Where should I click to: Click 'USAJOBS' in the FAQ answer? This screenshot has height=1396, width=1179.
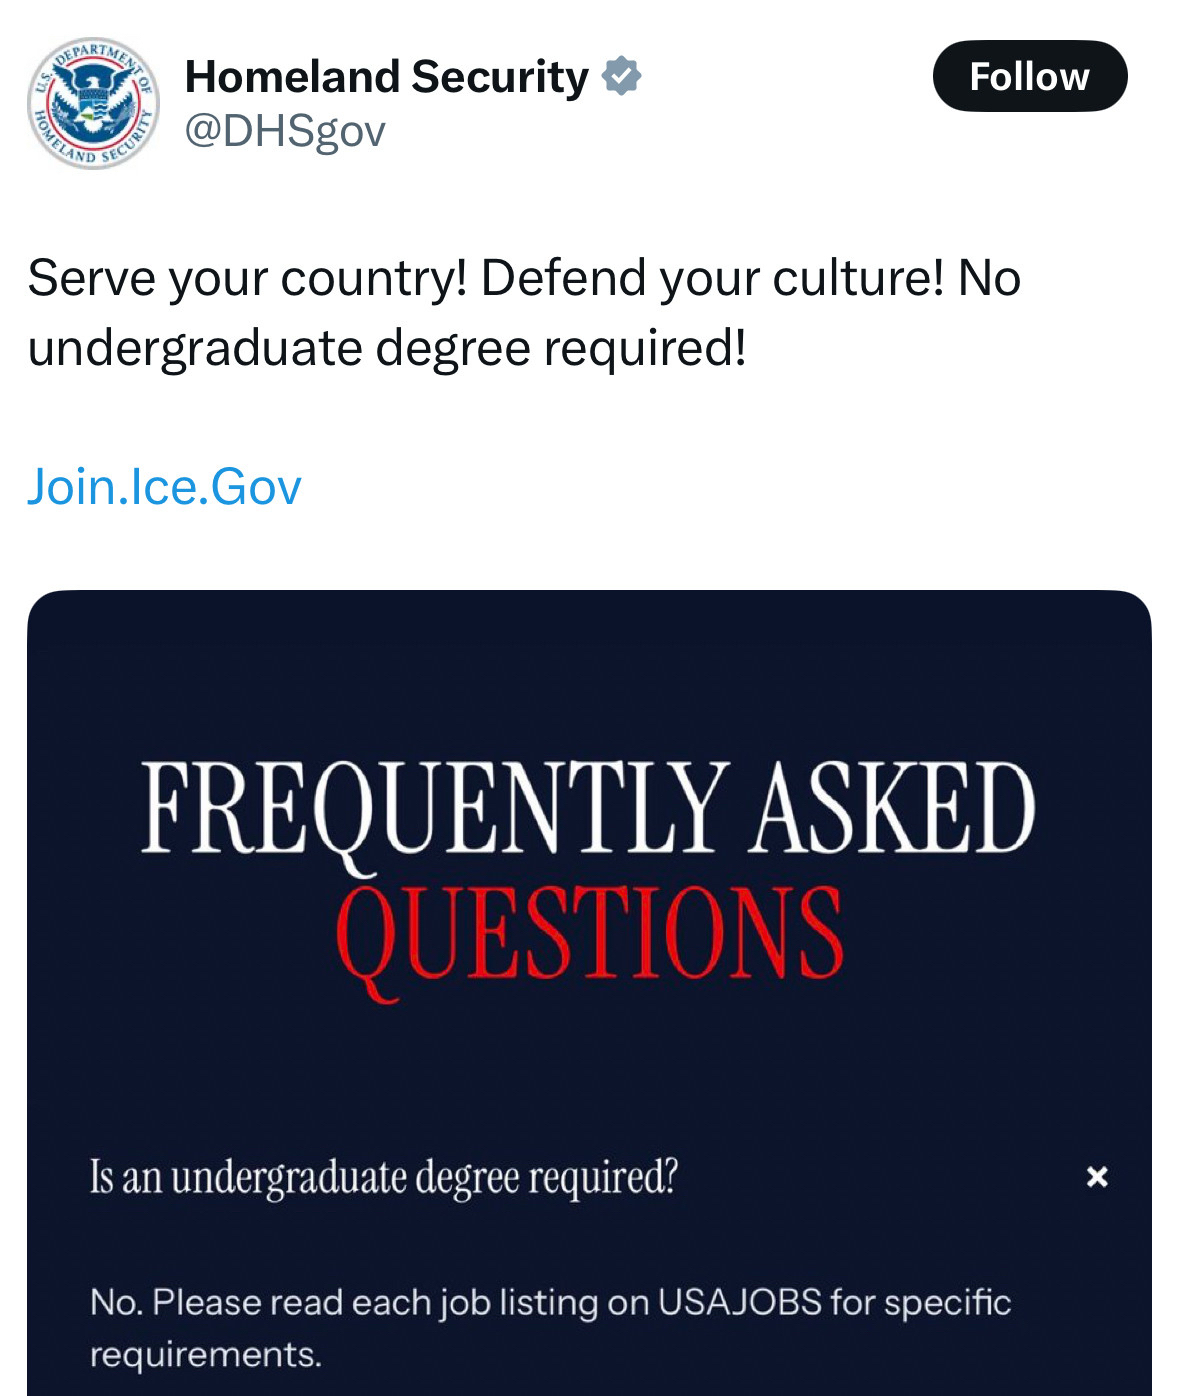click(x=739, y=1302)
